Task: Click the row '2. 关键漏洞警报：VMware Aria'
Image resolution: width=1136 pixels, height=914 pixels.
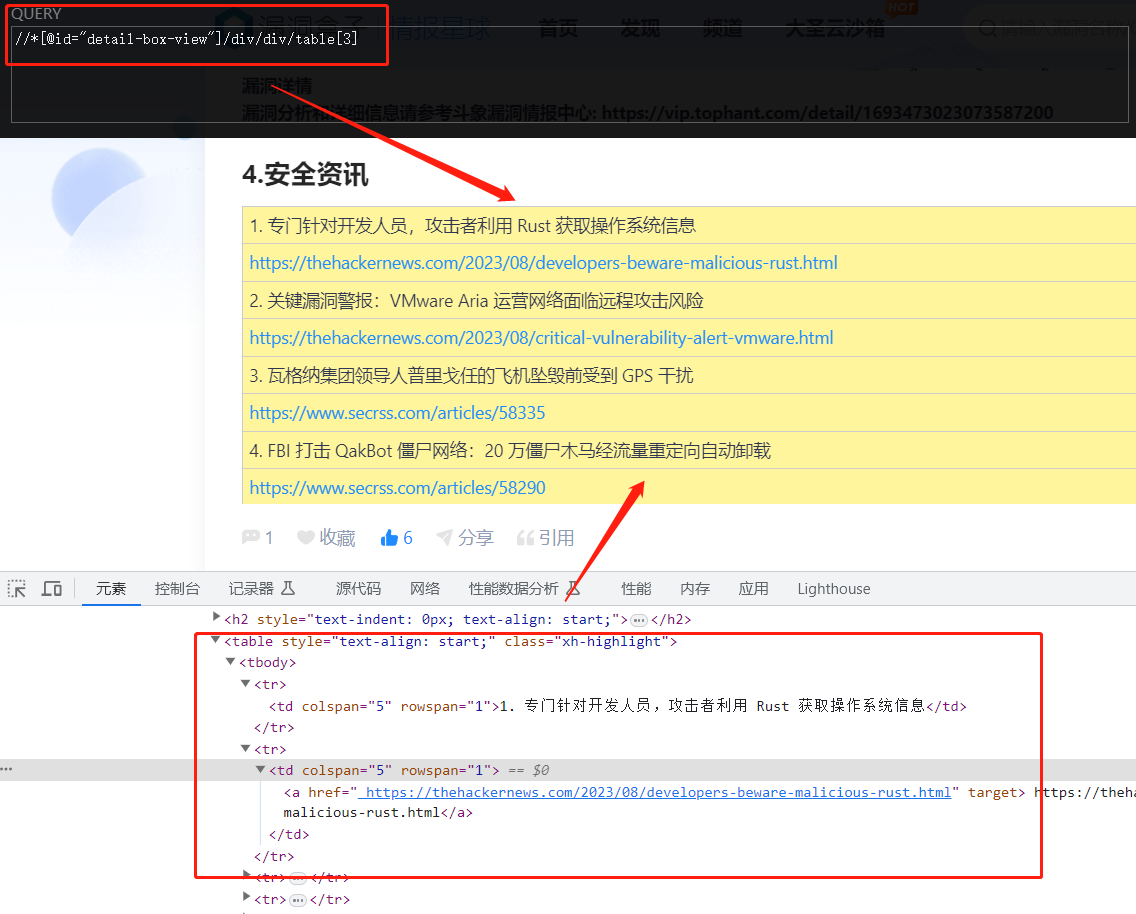Action: click(689, 301)
